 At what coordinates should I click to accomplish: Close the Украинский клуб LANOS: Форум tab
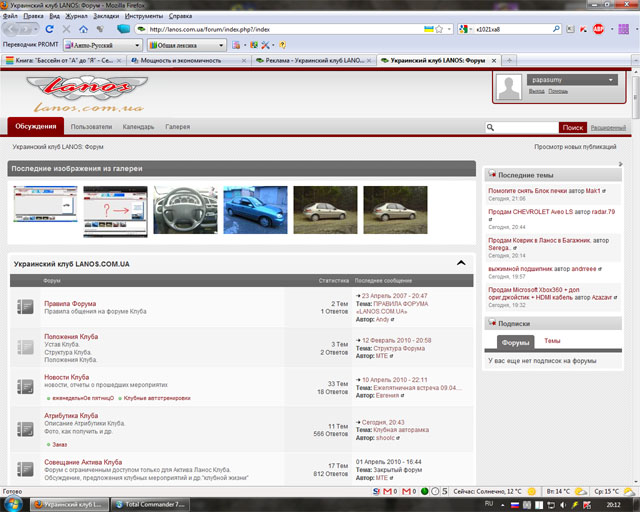[493, 60]
